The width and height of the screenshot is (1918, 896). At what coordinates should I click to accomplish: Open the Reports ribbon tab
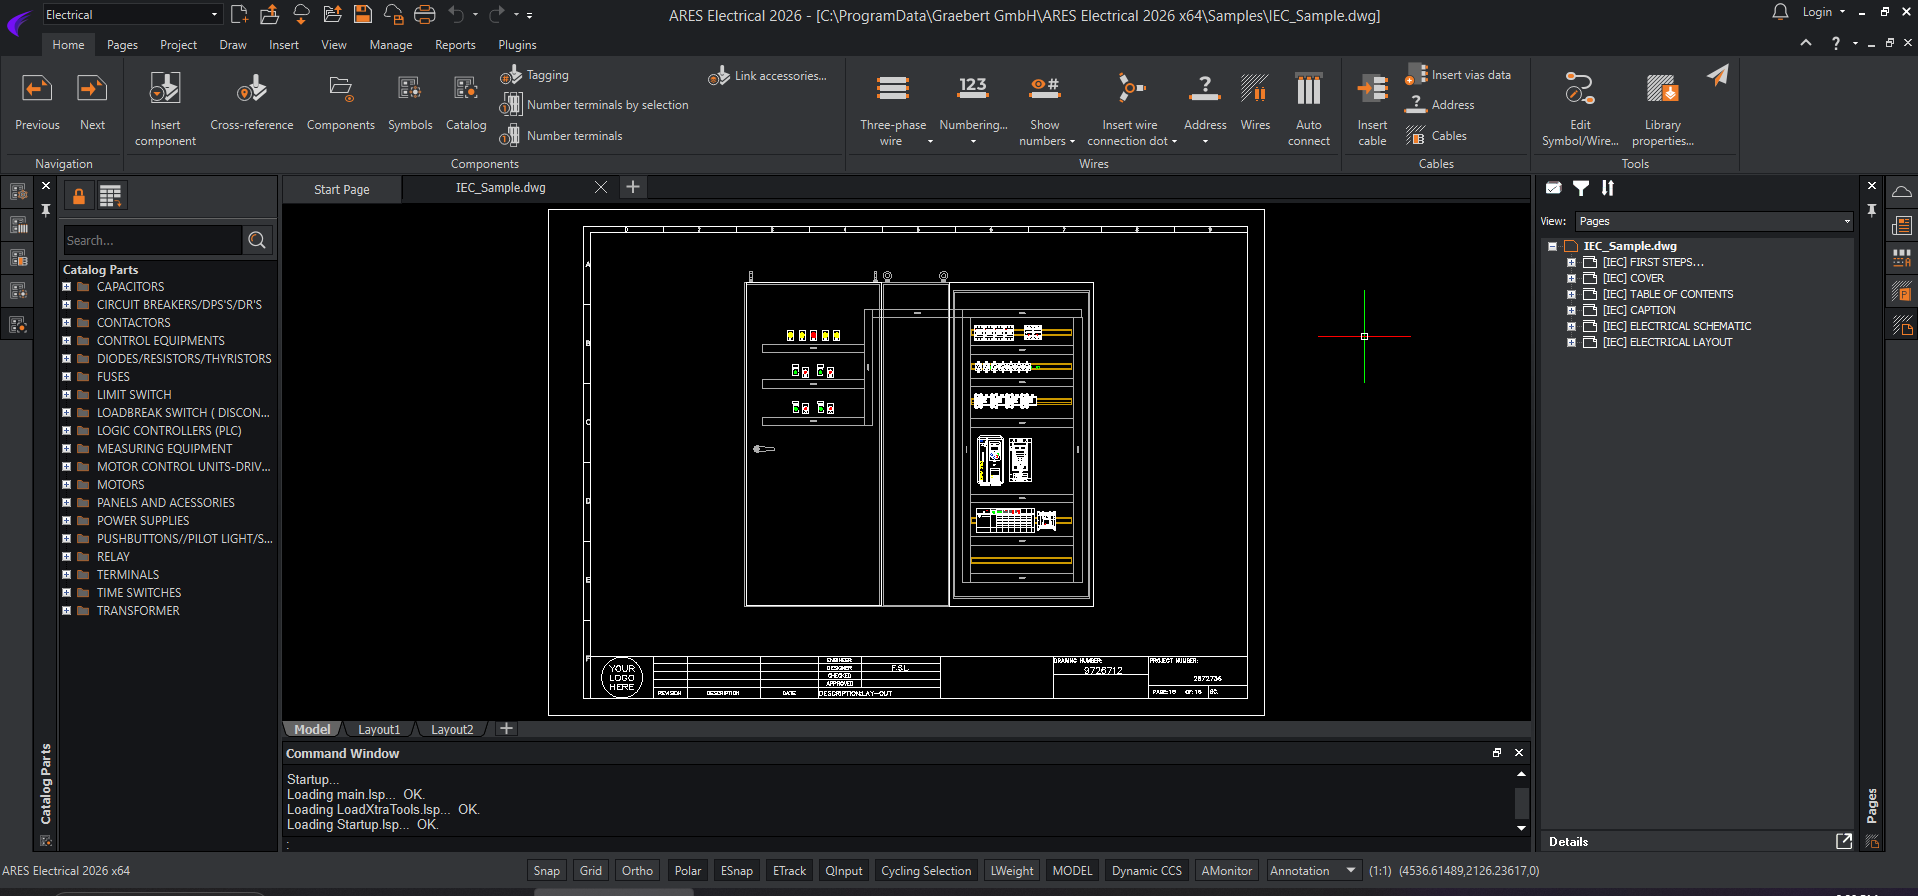(x=455, y=45)
